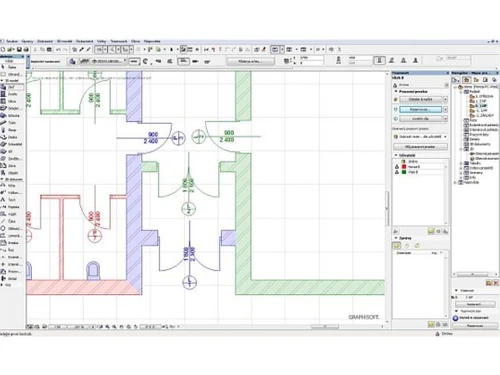Viewport: 500px width, 375px height.
Task: Click the green user color swatch
Action: tap(404, 172)
